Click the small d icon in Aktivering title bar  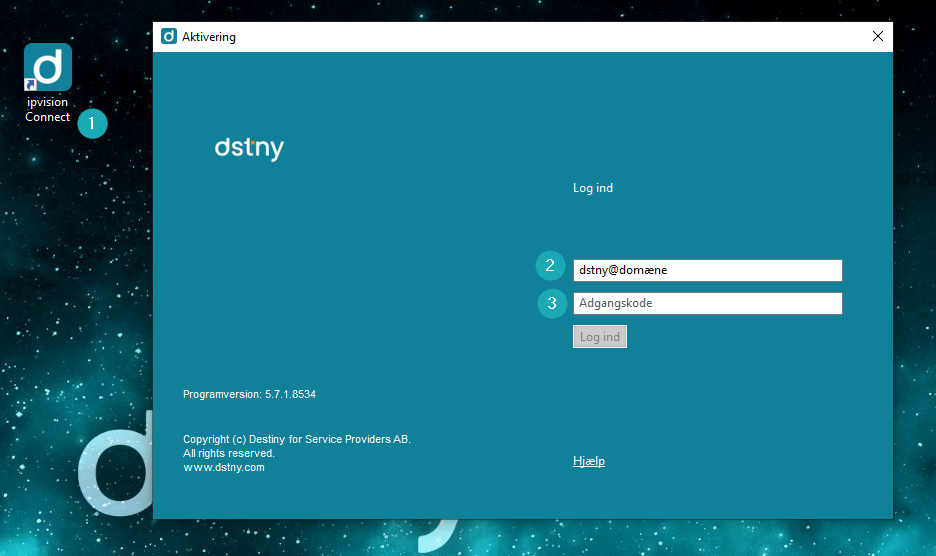169,36
